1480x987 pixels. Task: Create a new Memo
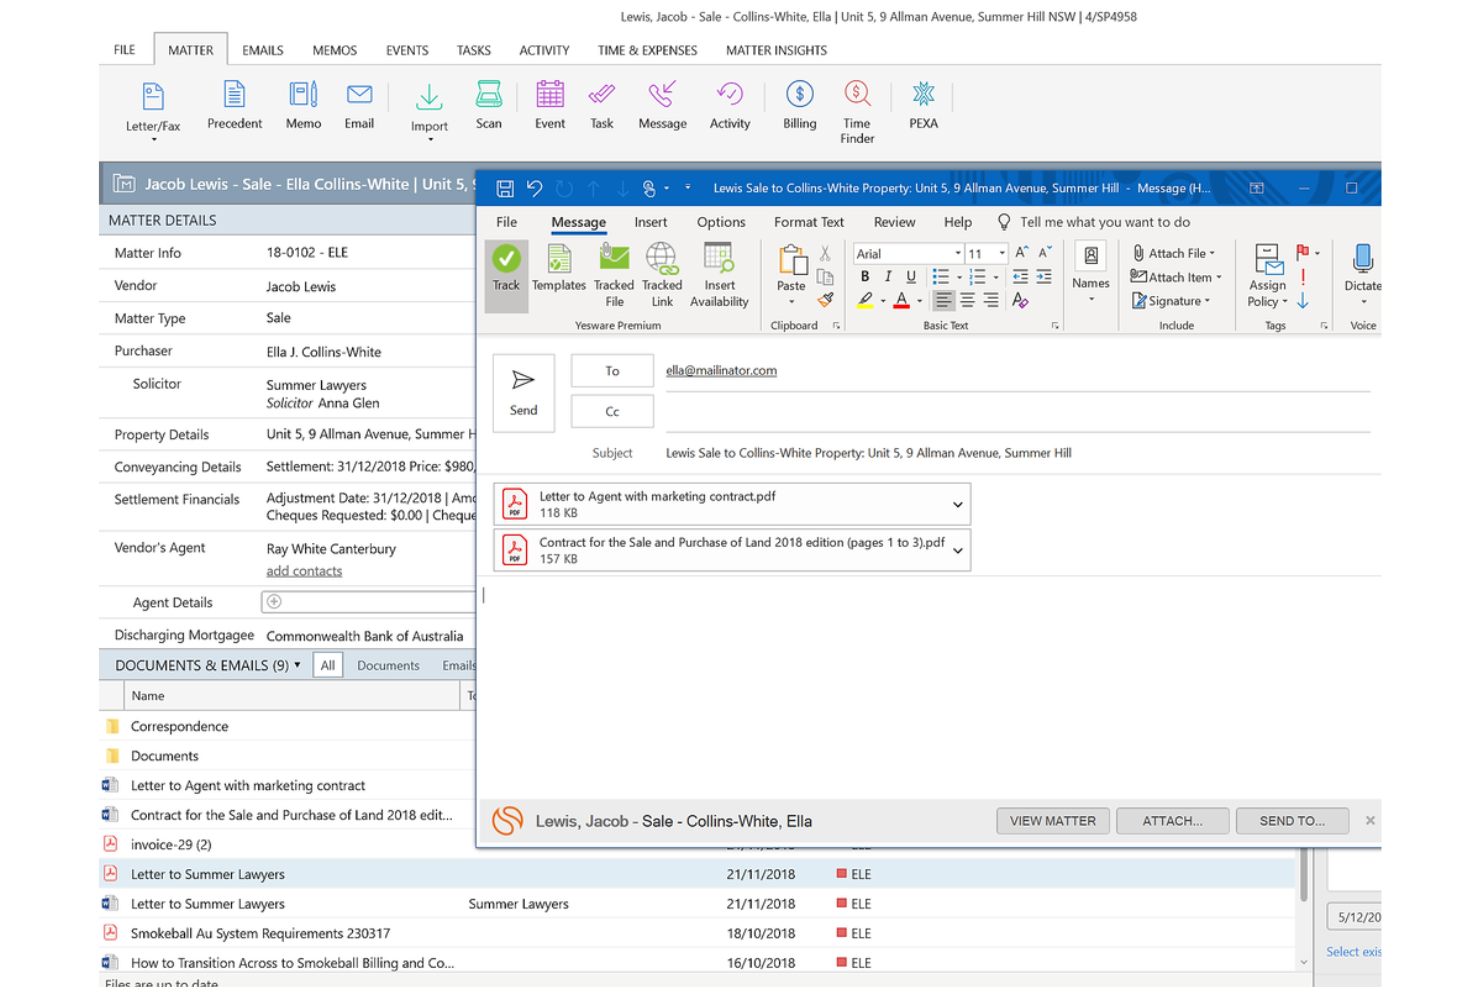click(x=303, y=105)
